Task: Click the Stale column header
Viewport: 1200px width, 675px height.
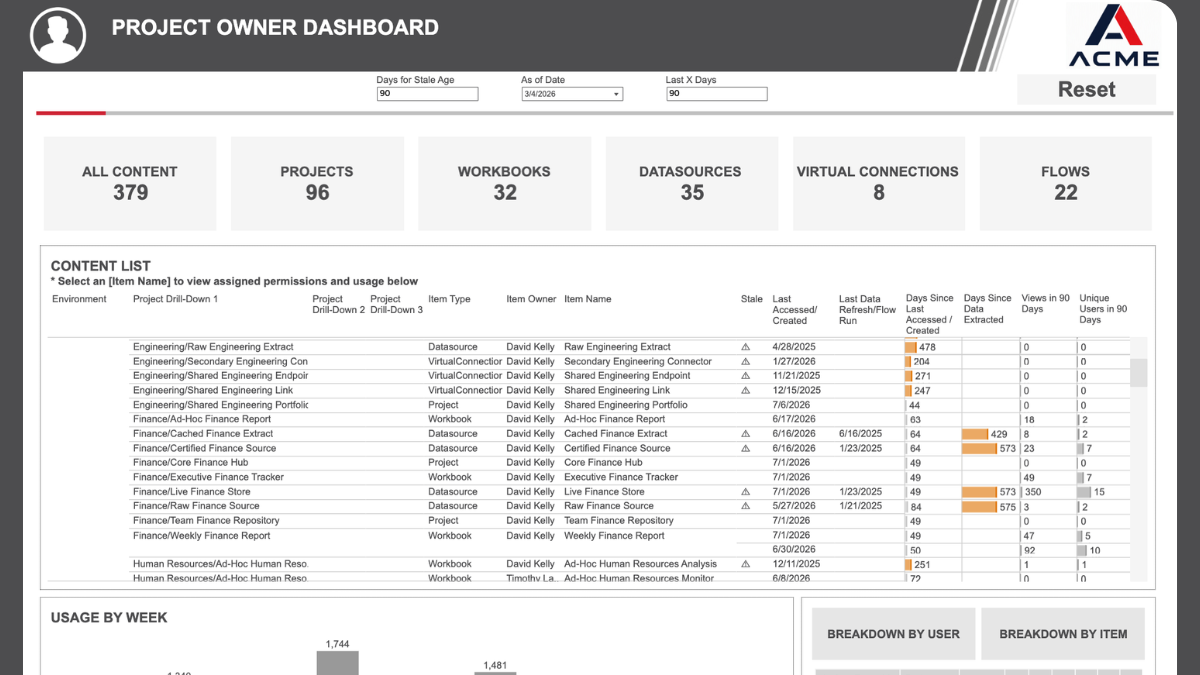Action: coord(752,299)
